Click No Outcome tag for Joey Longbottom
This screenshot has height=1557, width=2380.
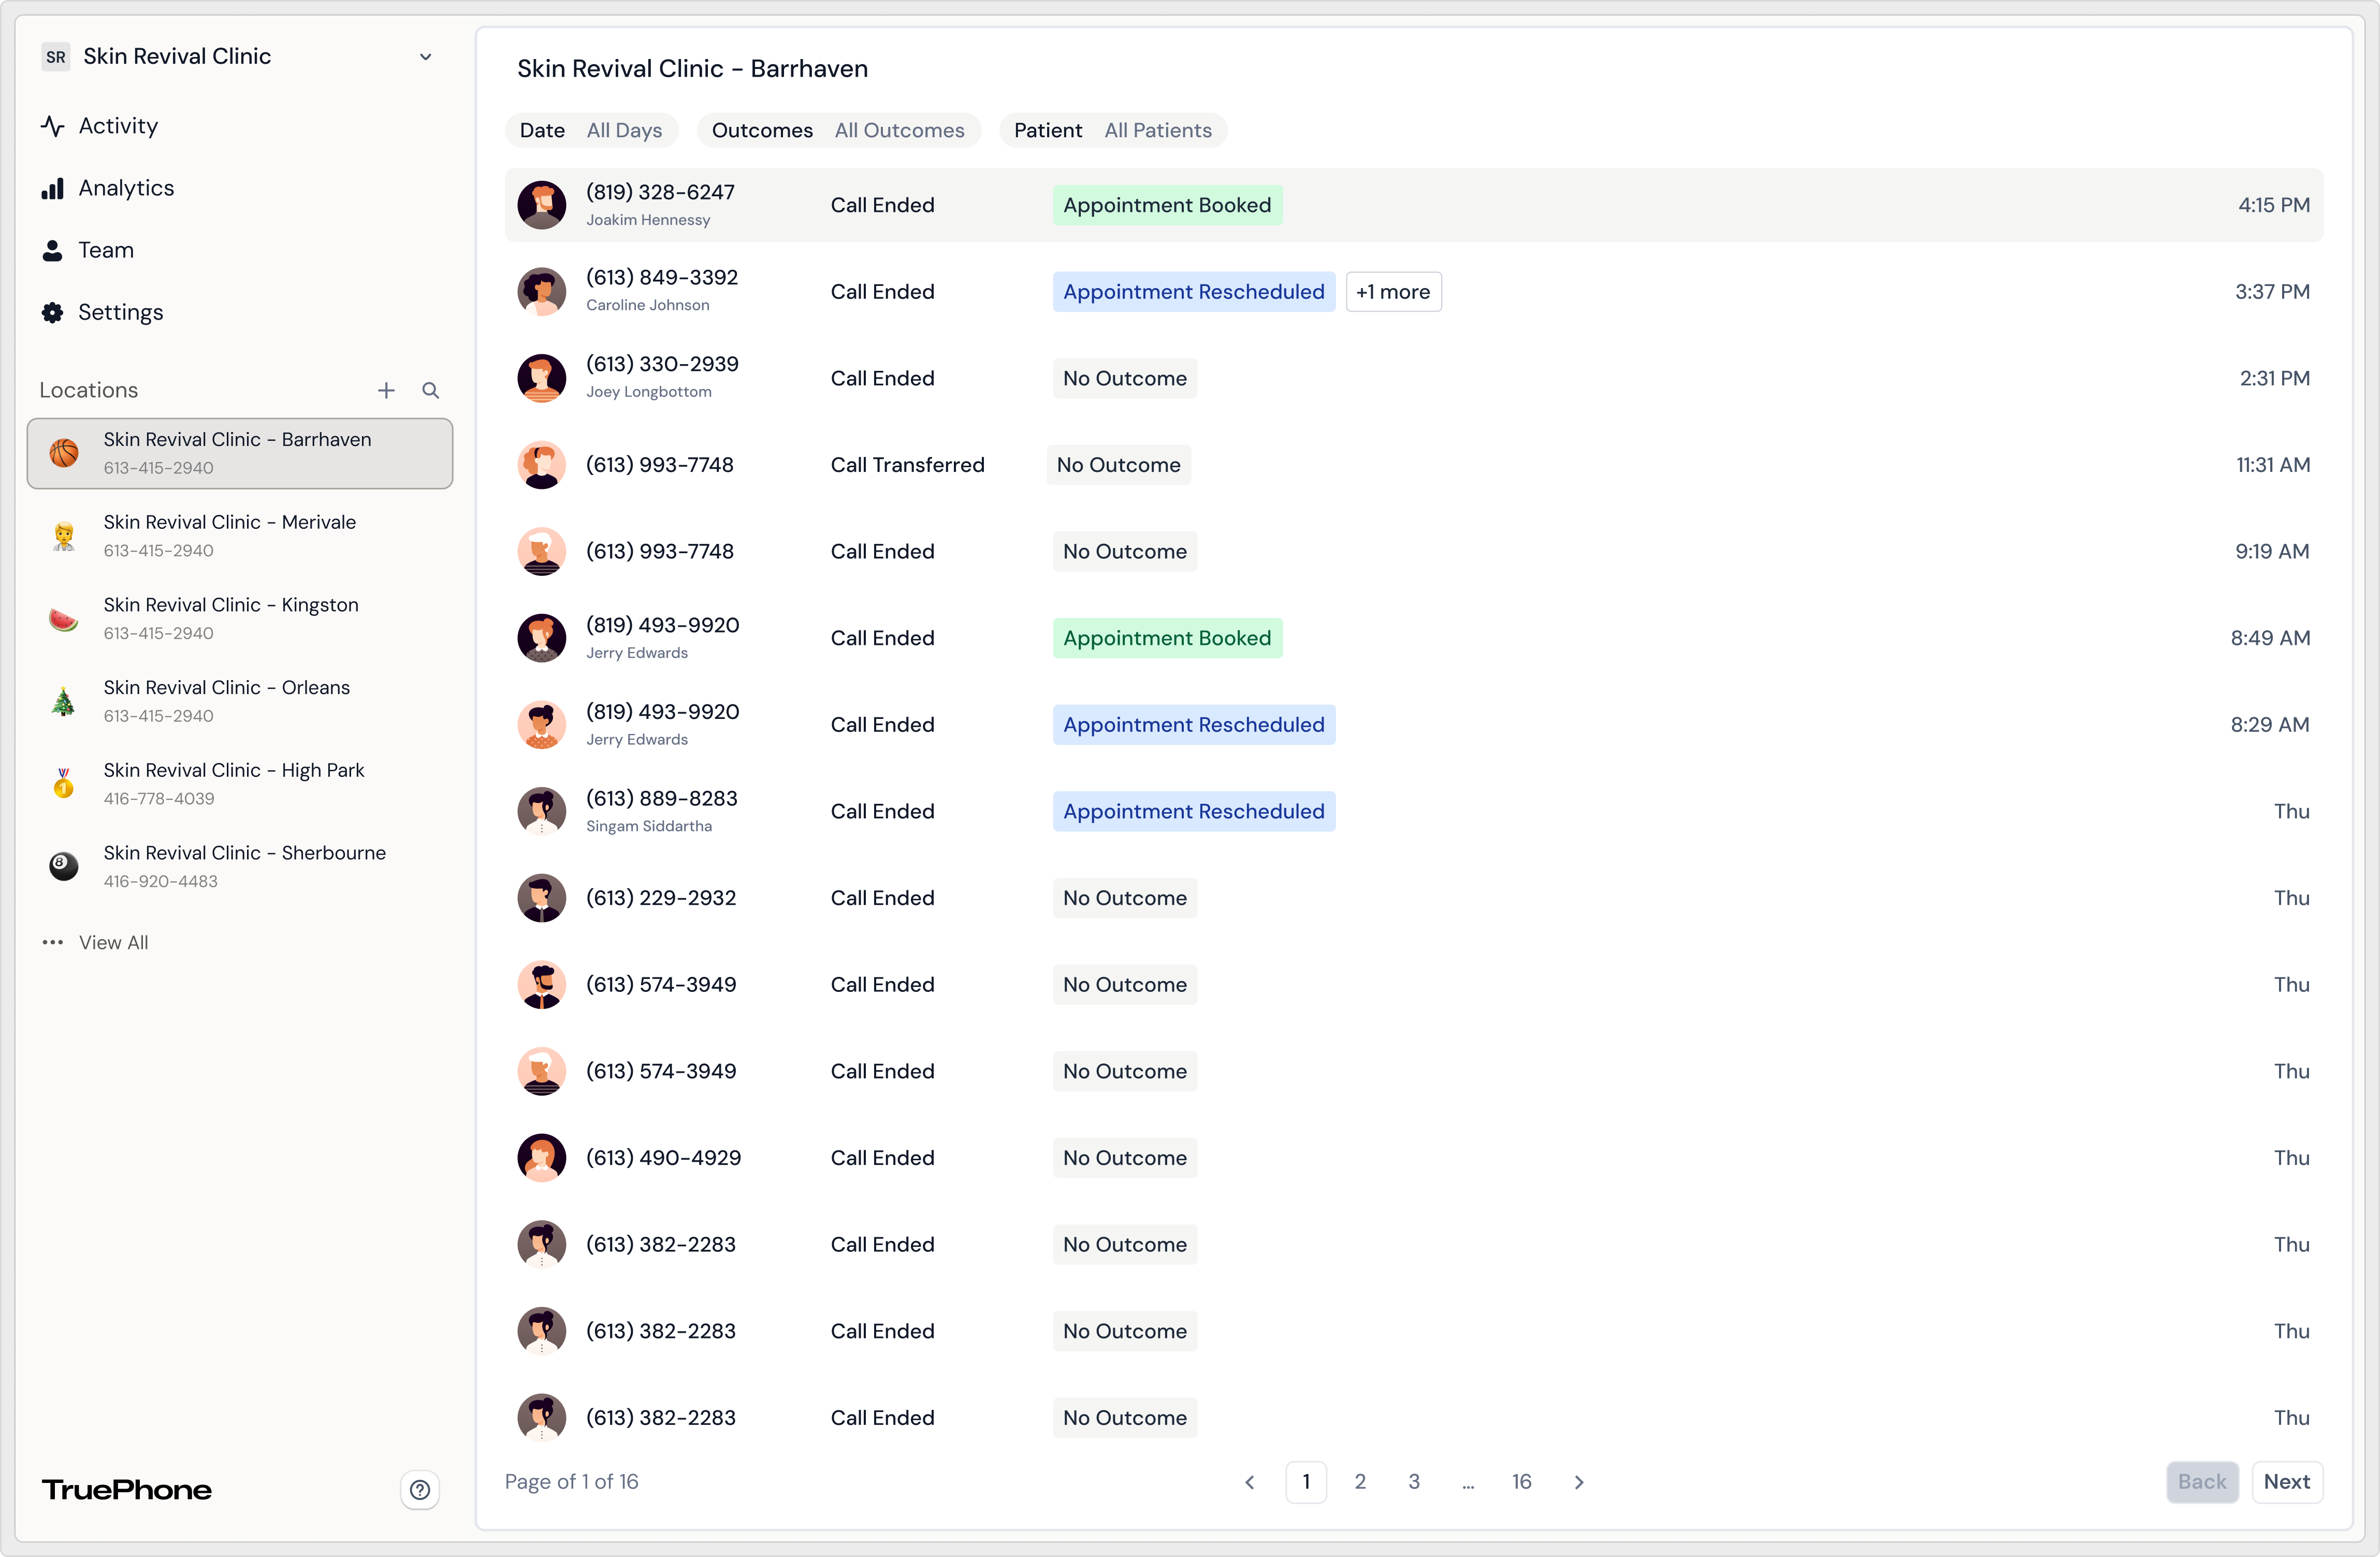pyautogui.click(x=1125, y=378)
